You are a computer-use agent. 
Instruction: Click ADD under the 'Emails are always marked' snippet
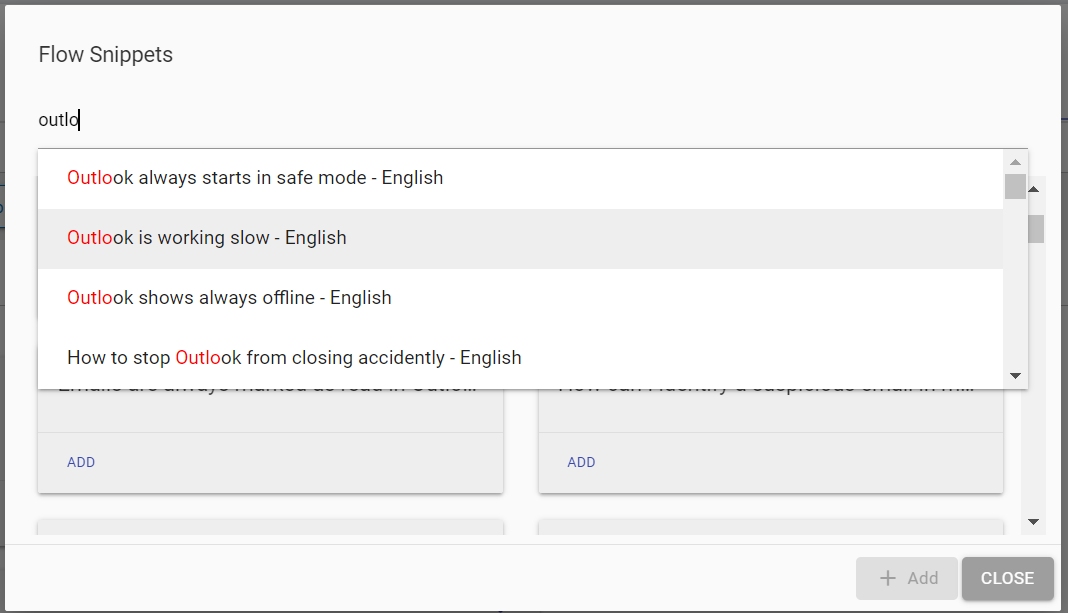[80, 462]
